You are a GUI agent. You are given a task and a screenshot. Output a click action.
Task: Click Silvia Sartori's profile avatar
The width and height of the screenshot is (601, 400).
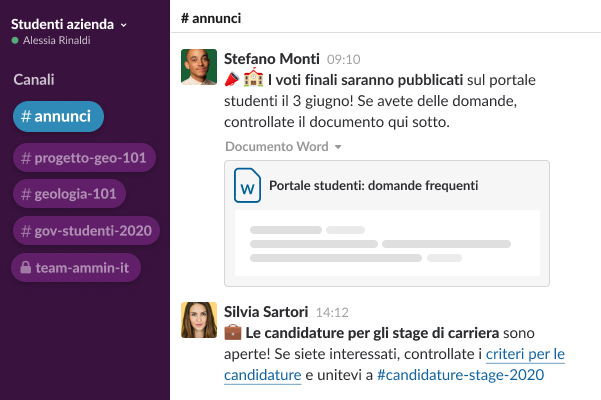pyautogui.click(x=199, y=320)
